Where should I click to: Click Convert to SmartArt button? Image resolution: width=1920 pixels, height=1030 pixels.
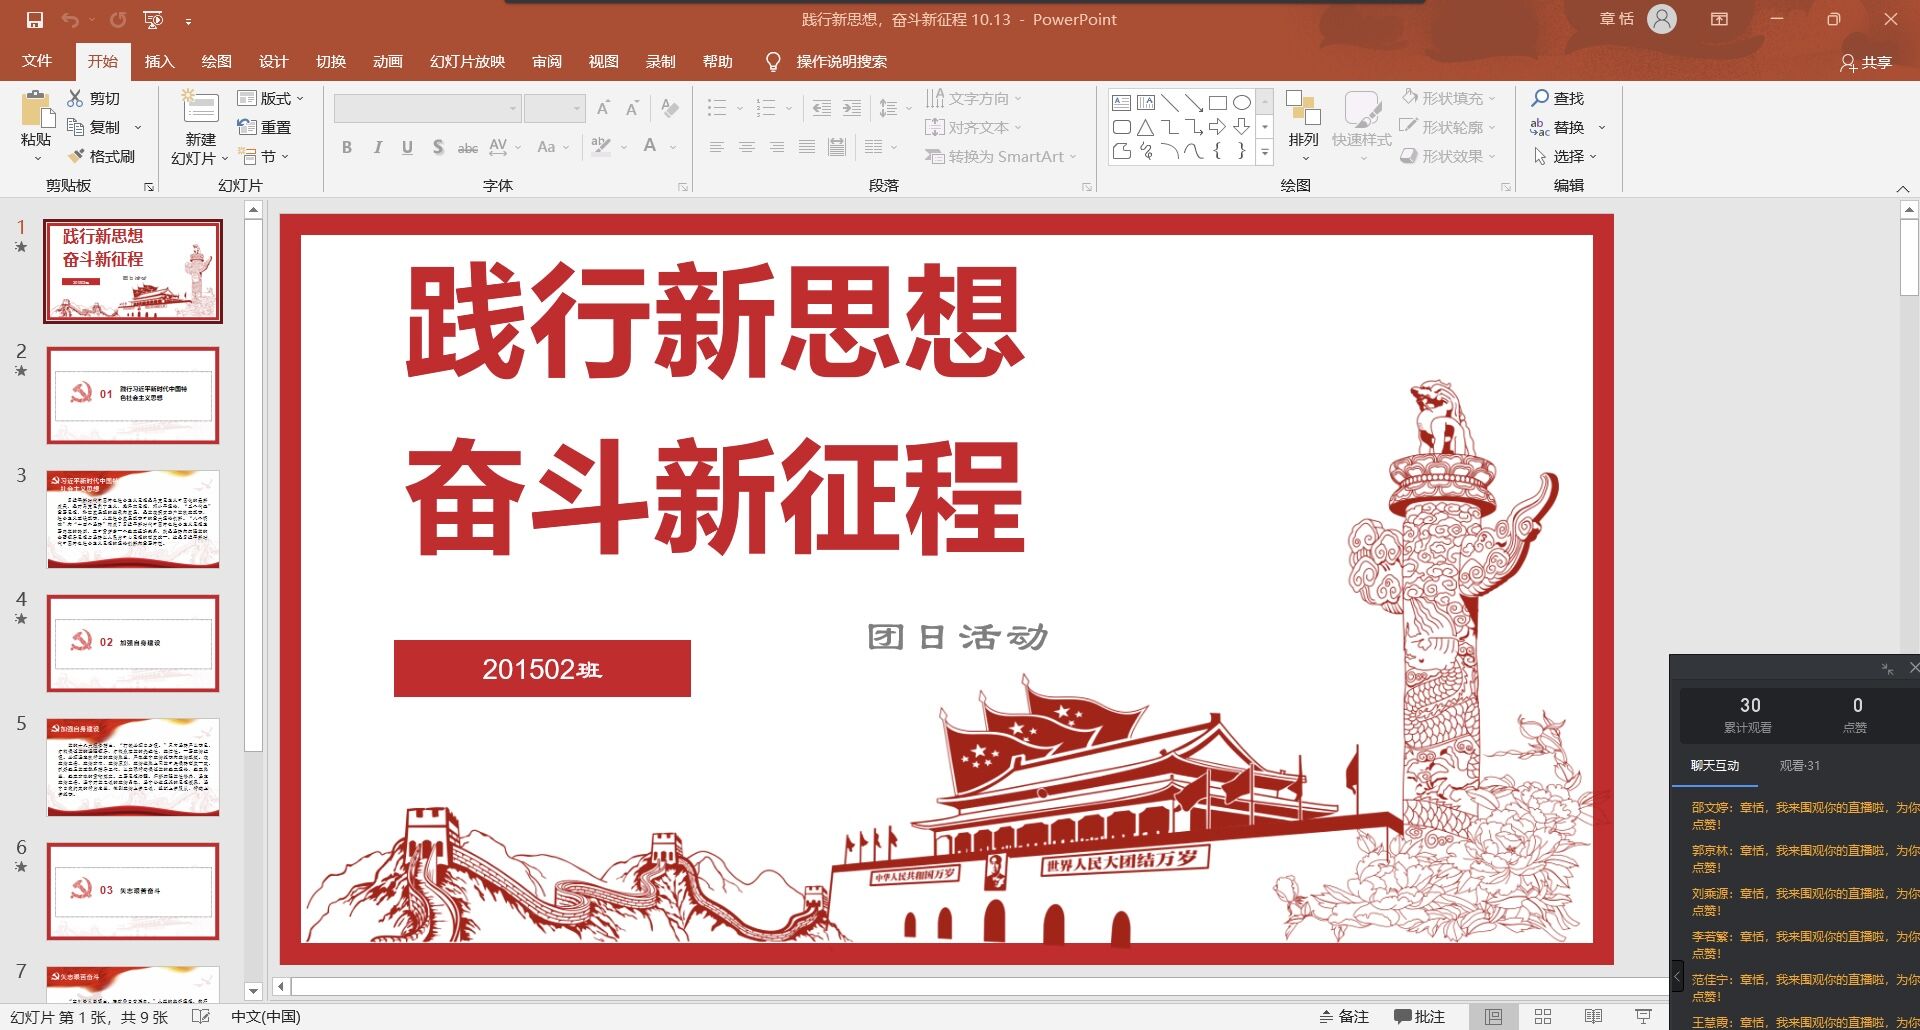point(1000,156)
